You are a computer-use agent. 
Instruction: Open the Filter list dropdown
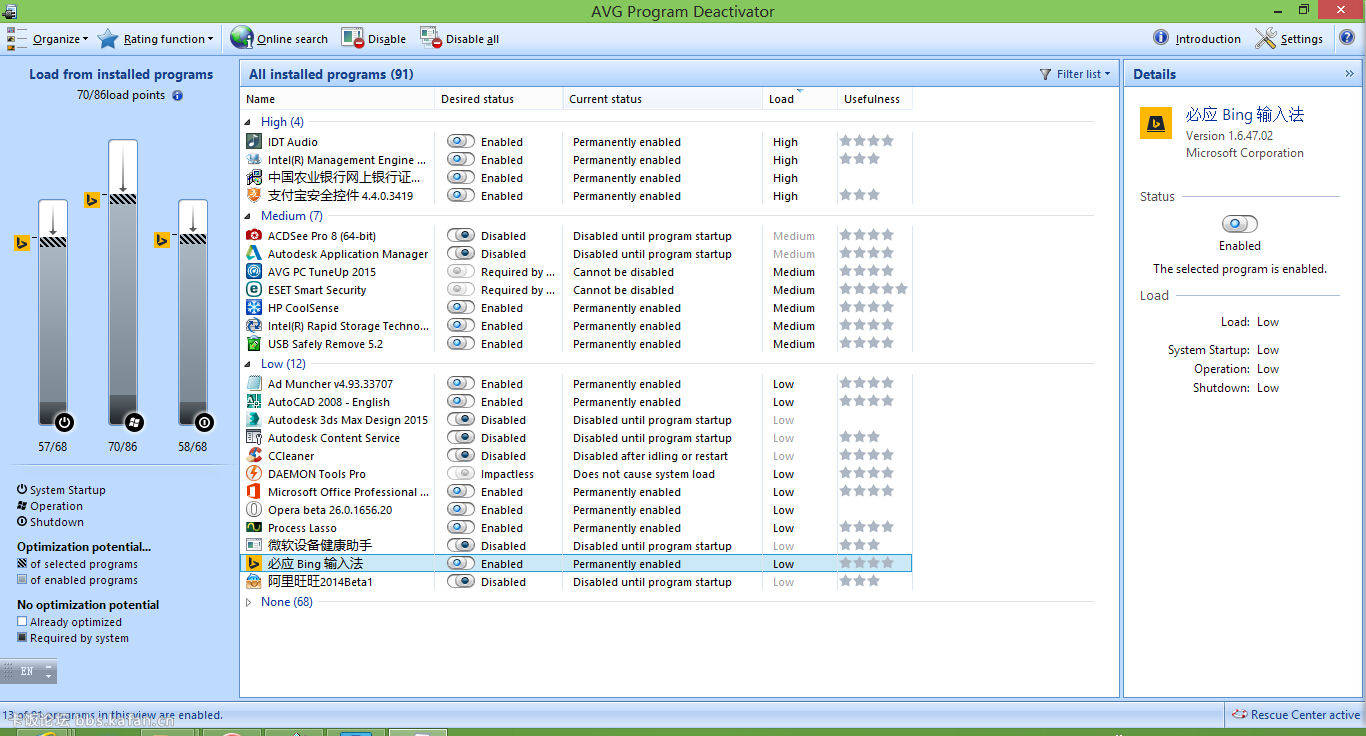point(1075,74)
